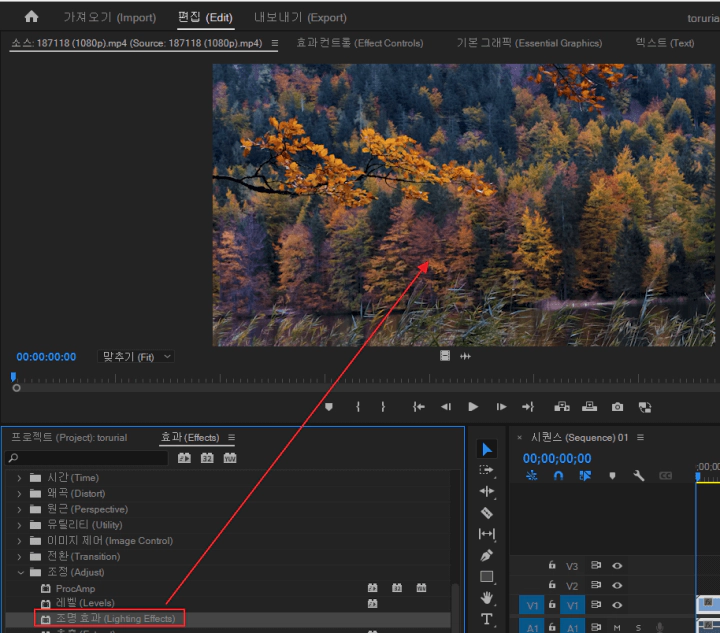This screenshot has width=720, height=633.
Task: Select the Razor tool
Action: (487, 513)
